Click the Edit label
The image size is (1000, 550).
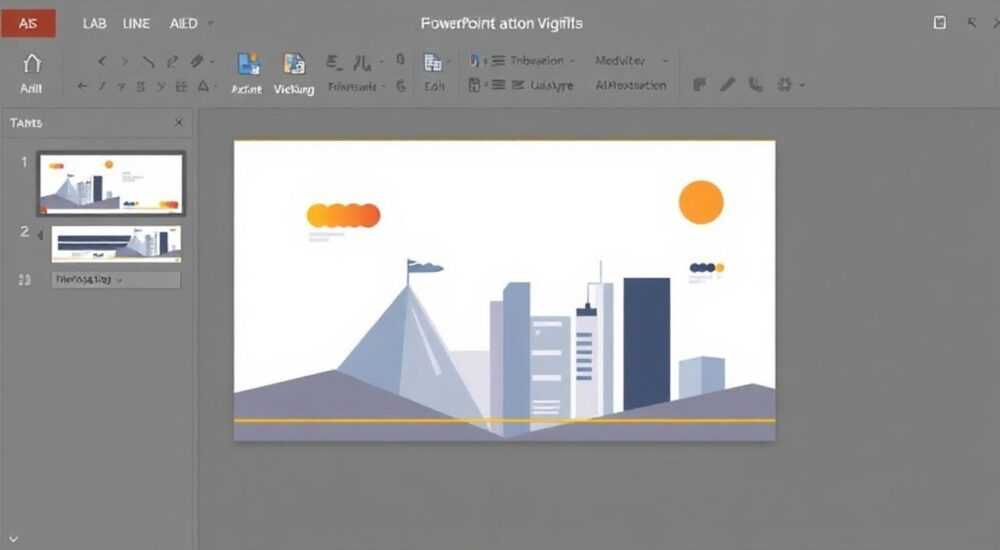(x=434, y=86)
